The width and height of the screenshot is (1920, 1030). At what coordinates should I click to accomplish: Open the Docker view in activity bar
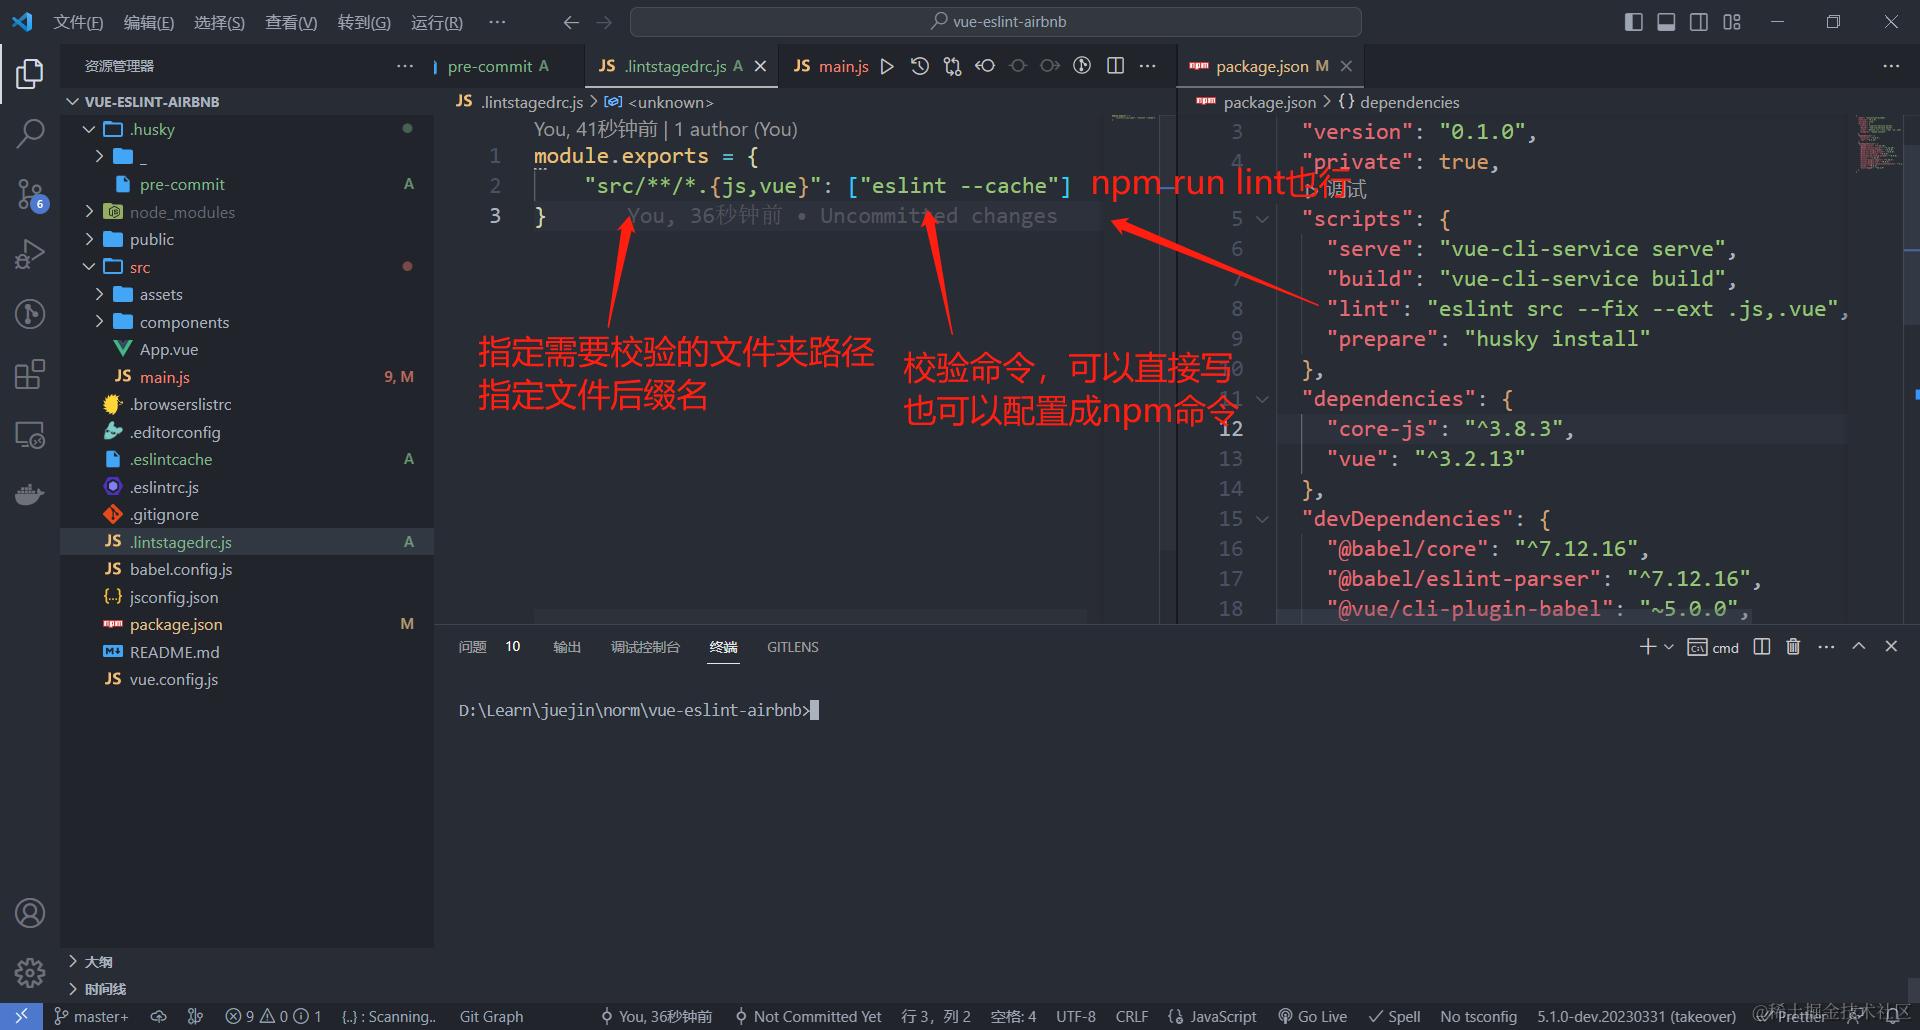click(30, 494)
